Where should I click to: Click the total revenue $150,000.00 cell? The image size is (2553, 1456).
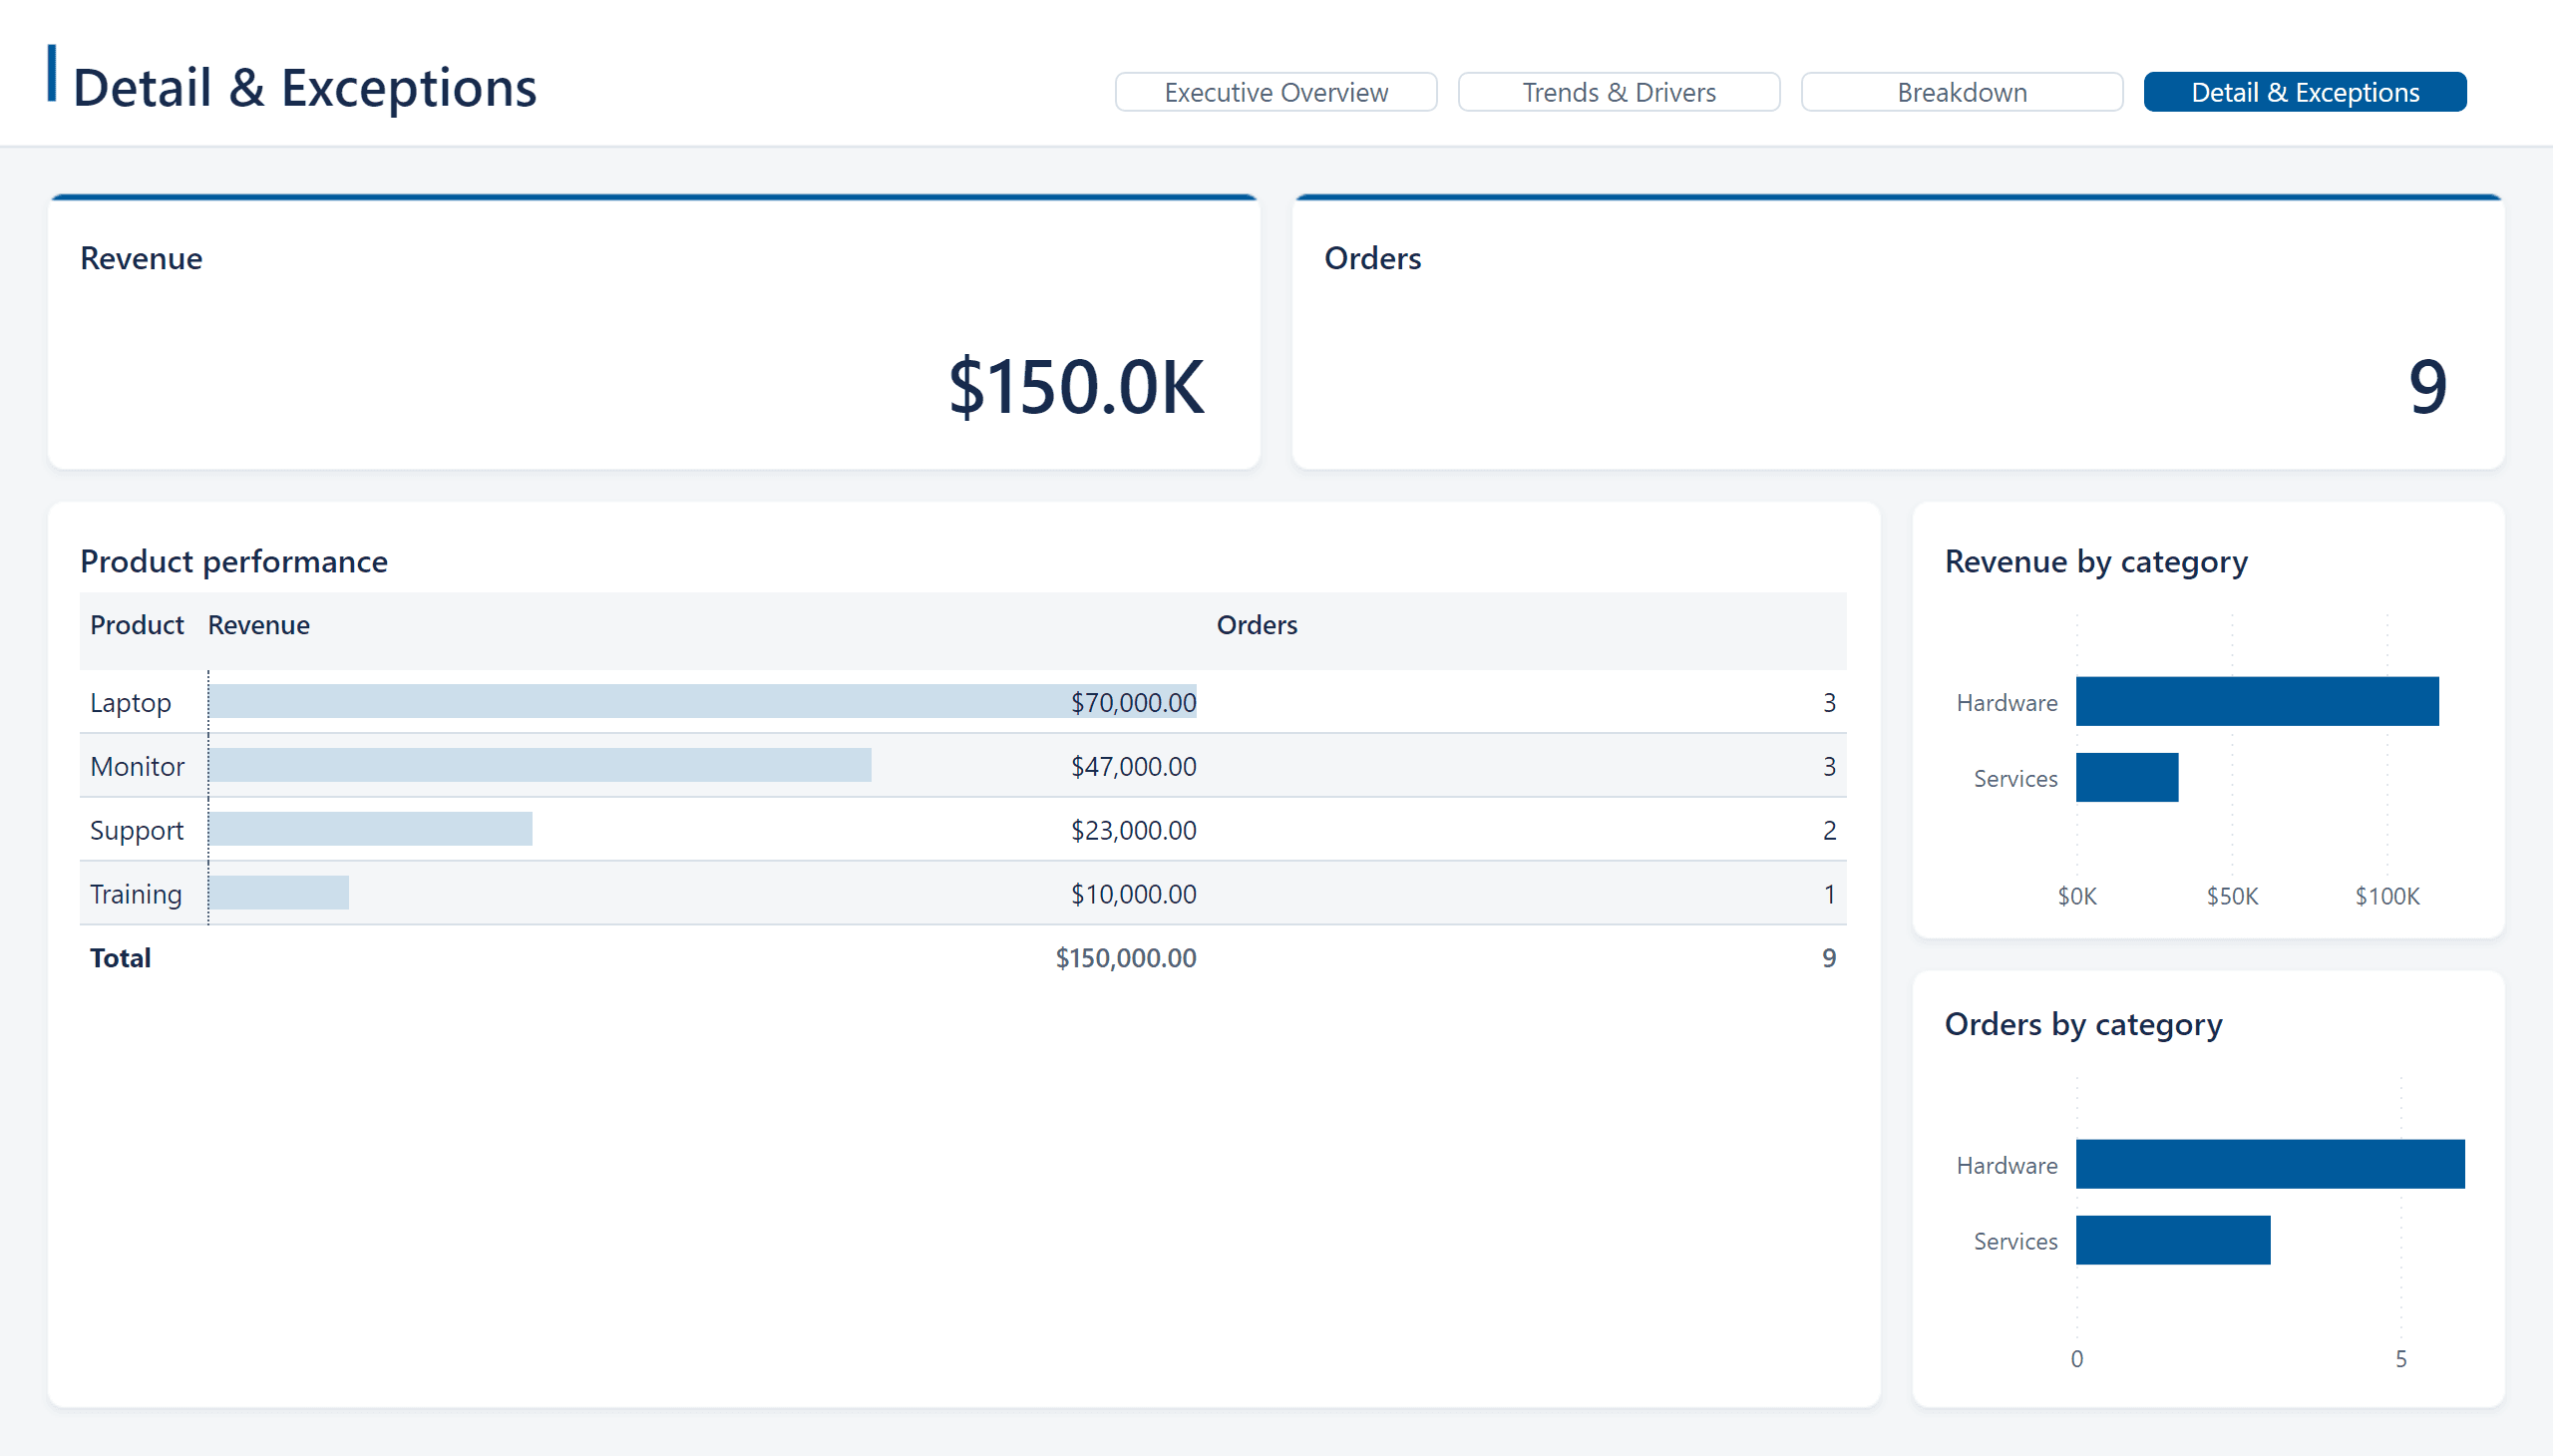pyautogui.click(x=1126, y=958)
